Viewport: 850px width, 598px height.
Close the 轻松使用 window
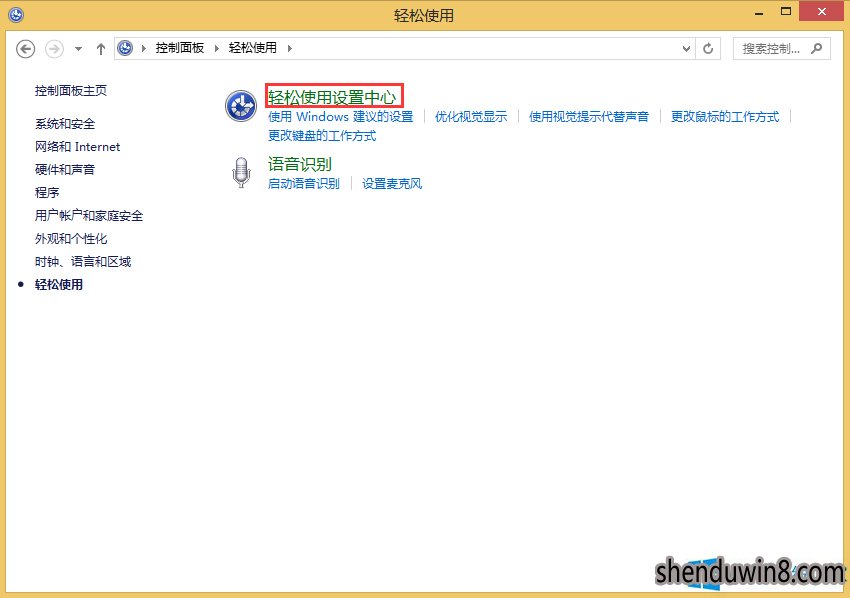822,11
